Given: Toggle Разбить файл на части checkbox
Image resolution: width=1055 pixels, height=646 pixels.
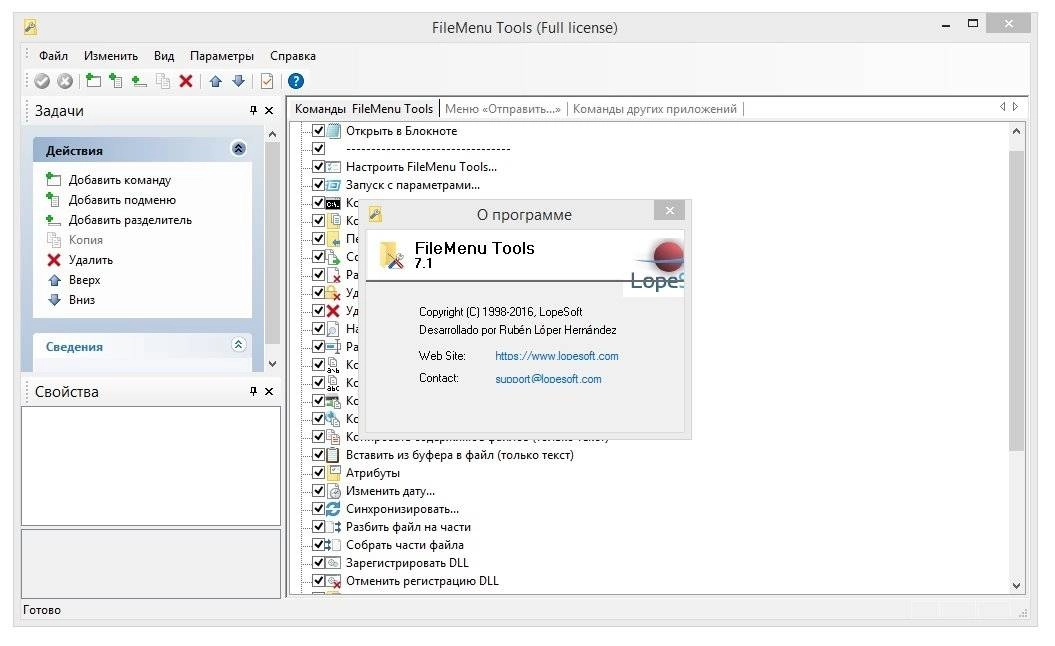Looking at the screenshot, I should pos(319,527).
